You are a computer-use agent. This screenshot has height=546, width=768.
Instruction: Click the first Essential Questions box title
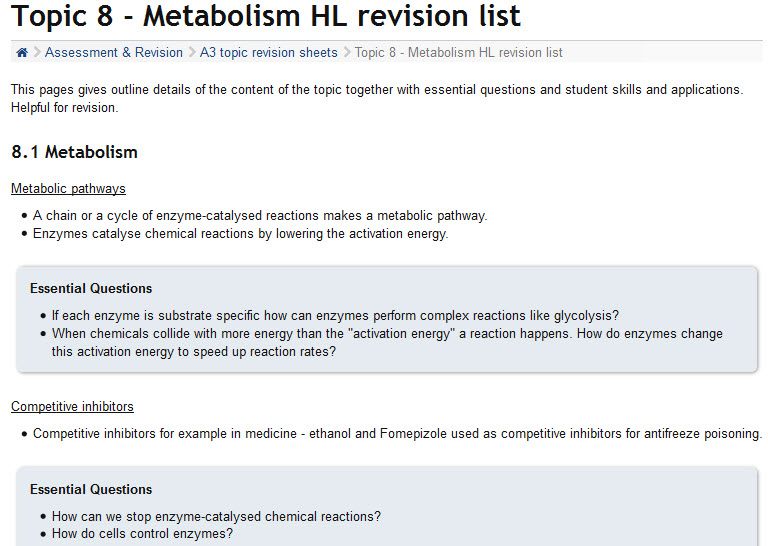click(91, 289)
